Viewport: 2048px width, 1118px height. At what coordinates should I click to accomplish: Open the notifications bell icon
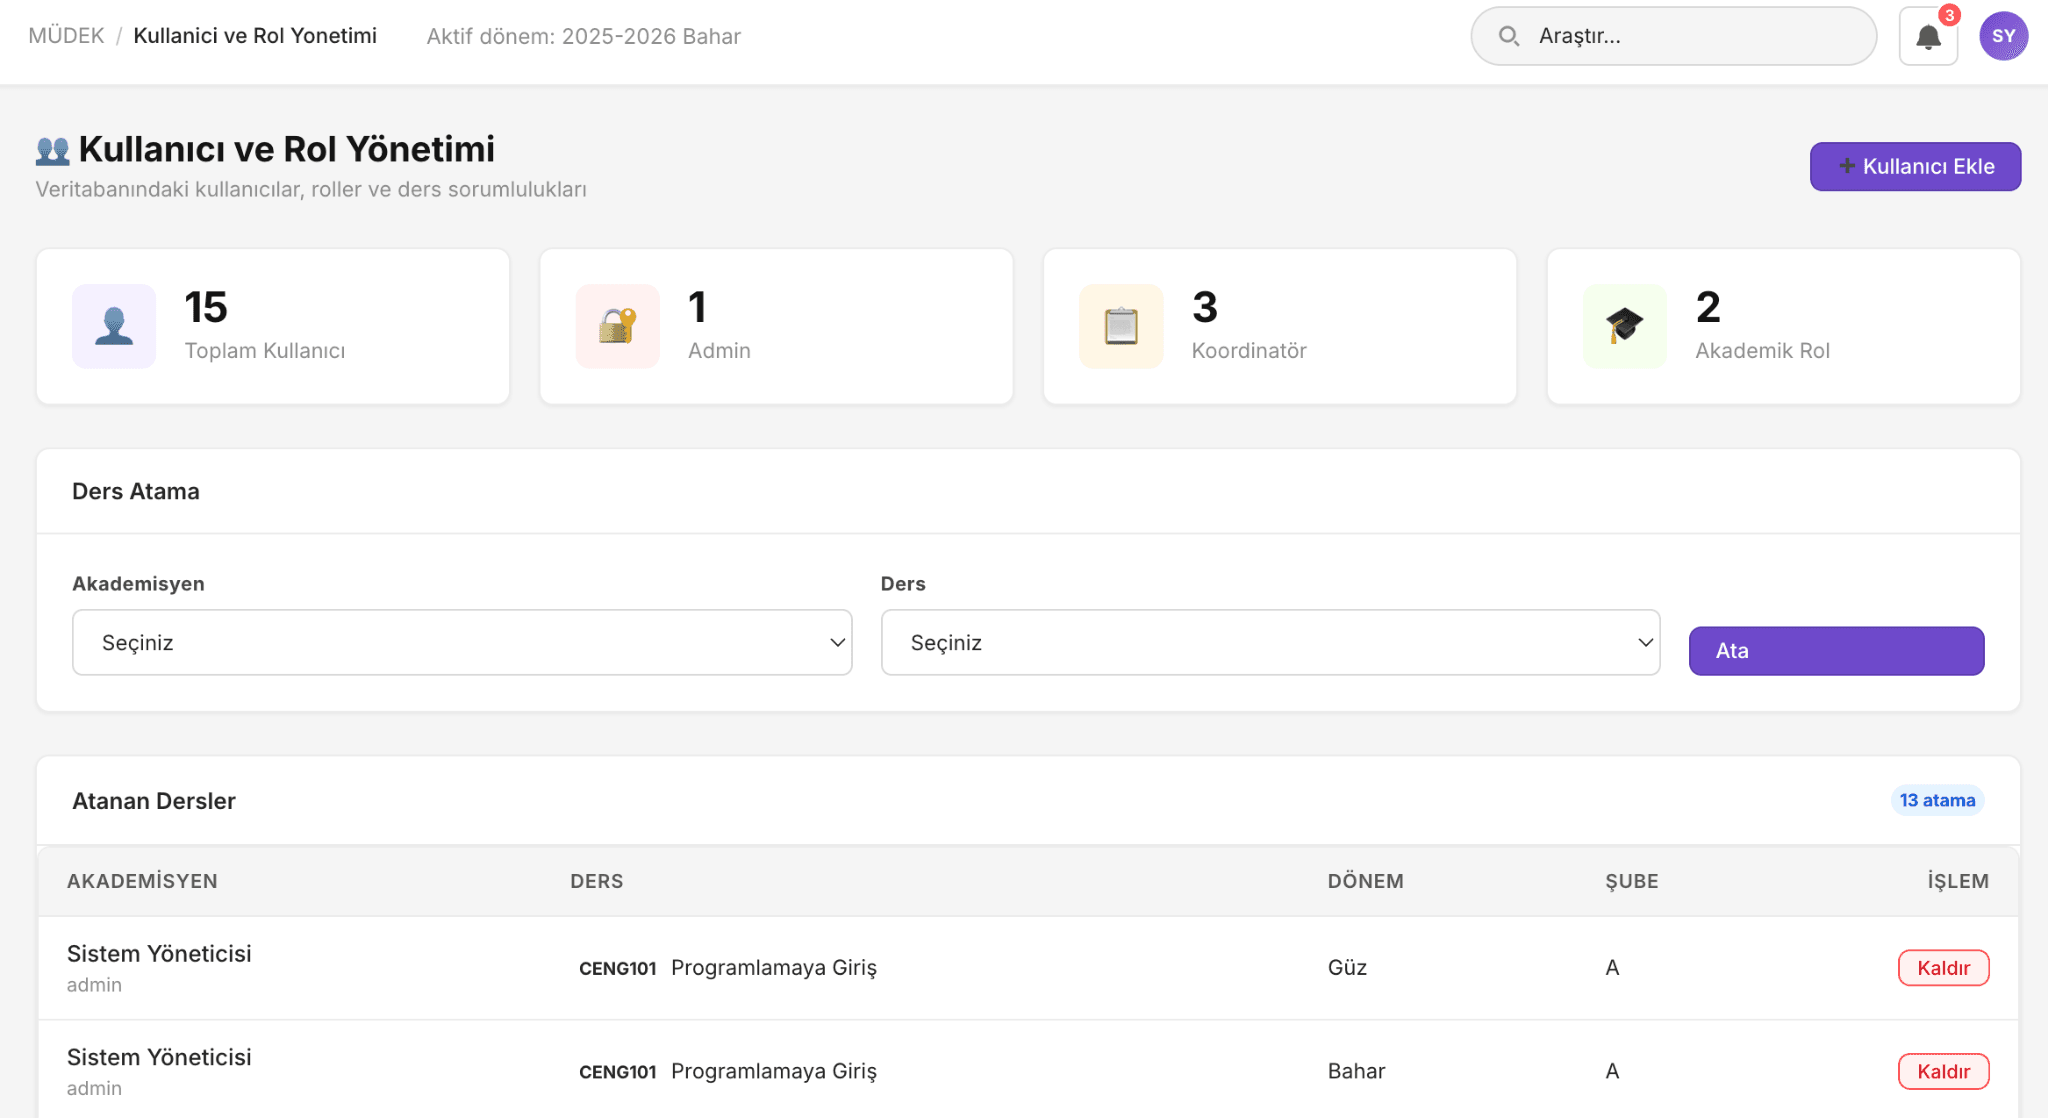tap(1928, 37)
